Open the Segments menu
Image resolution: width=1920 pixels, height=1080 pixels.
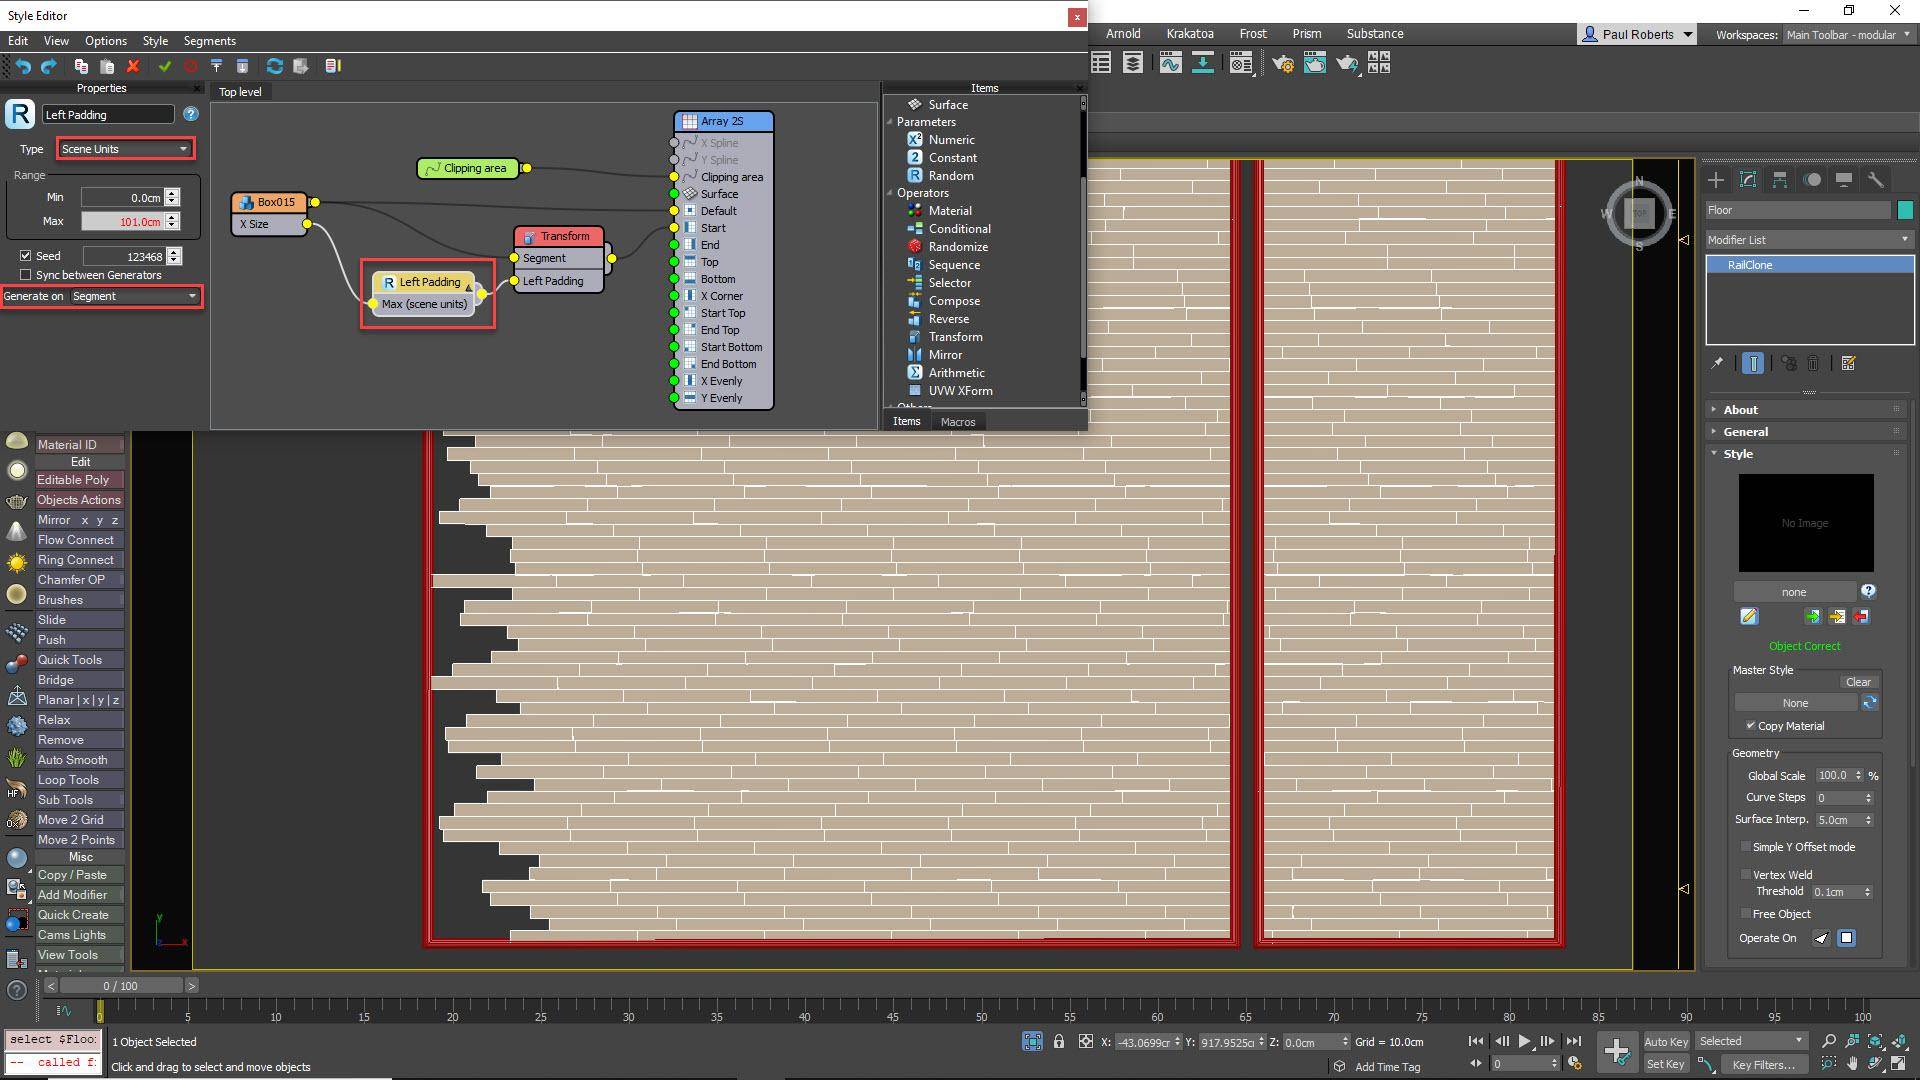(x=209, y=41)
